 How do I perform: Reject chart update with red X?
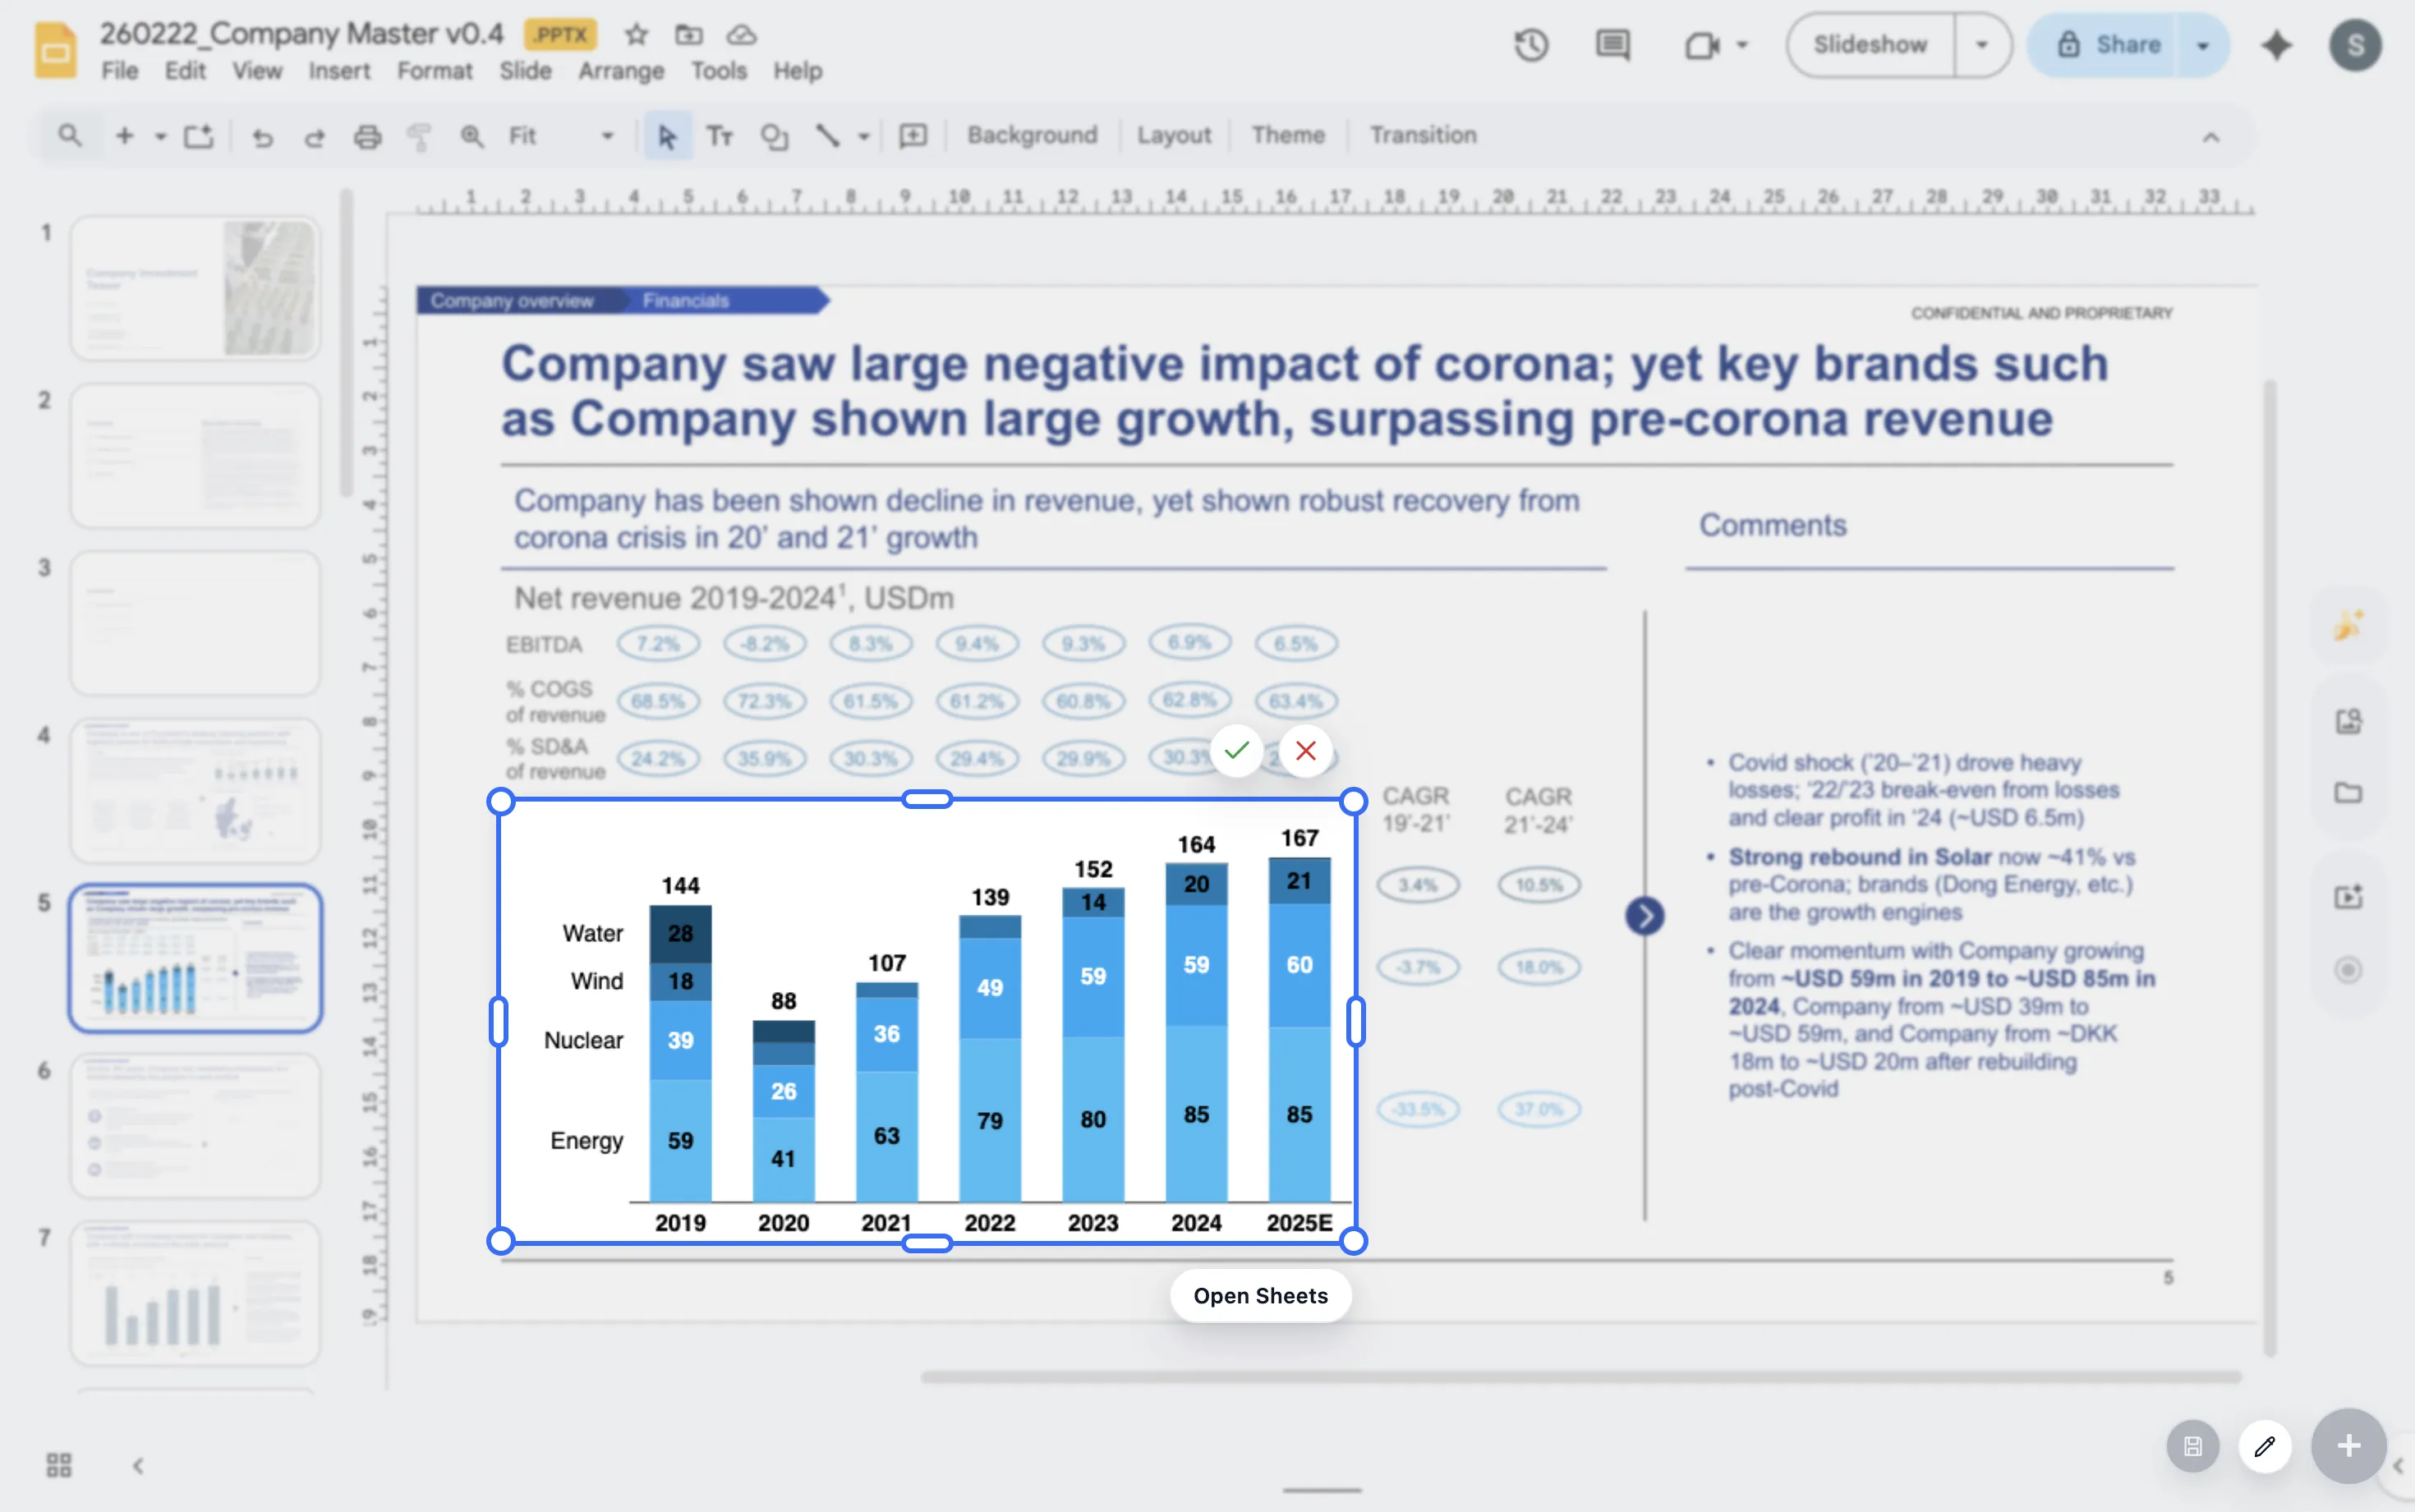tap(1304, 750)
